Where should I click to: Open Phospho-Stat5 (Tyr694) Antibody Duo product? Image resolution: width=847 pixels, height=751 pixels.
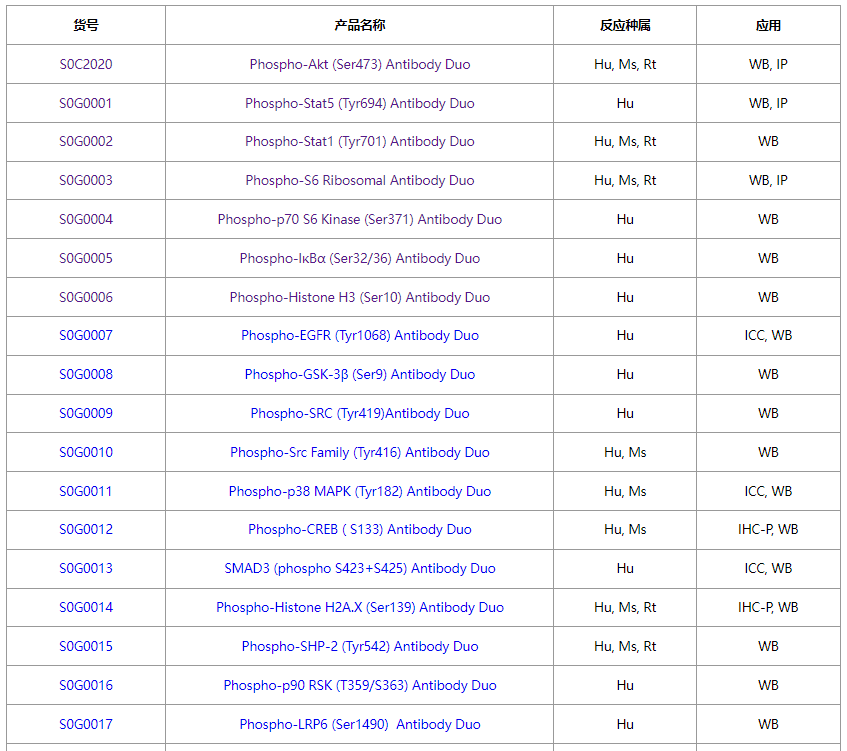[359, 103]
